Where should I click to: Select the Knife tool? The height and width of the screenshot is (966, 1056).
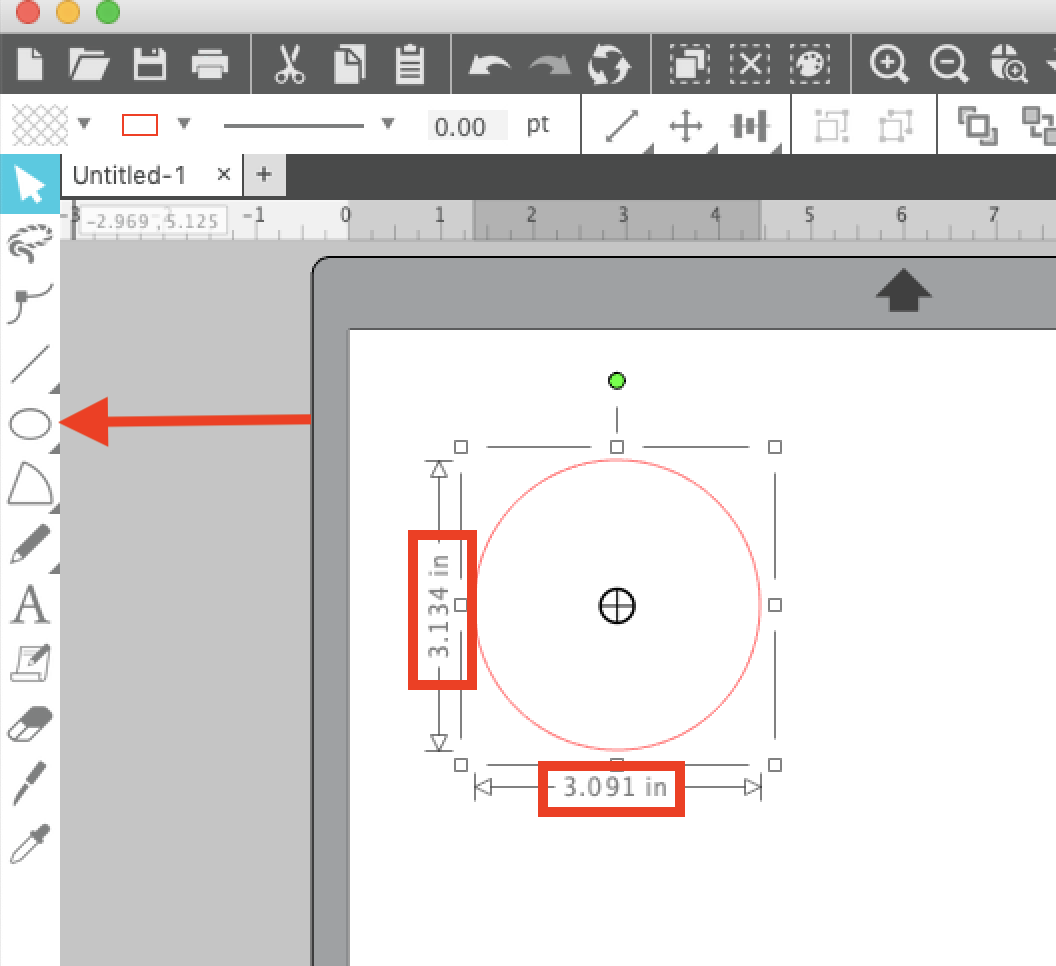tap(30, 783)
